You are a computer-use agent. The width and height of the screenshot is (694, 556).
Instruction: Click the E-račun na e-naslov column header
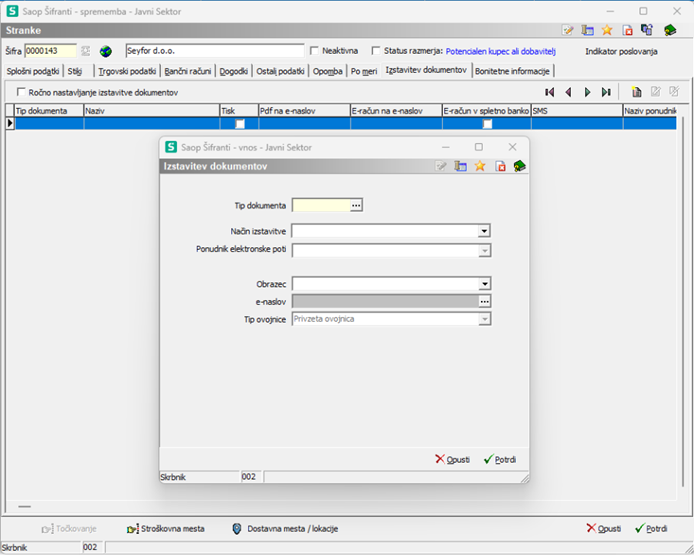coord(396,111)
